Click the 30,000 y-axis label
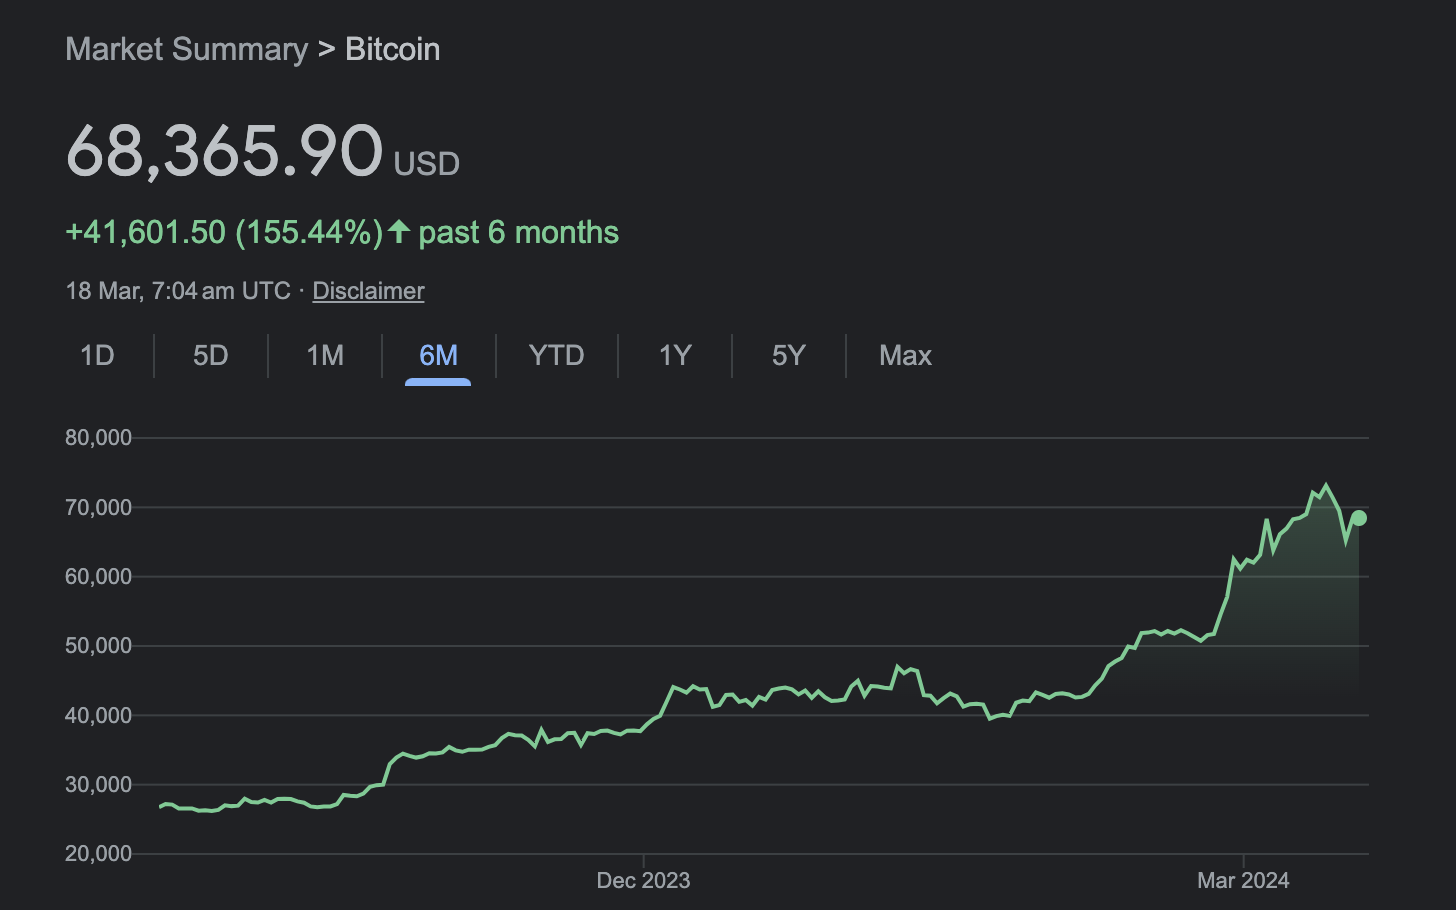1456x910 pixels. pyautogui.click(x=98, y=785)
